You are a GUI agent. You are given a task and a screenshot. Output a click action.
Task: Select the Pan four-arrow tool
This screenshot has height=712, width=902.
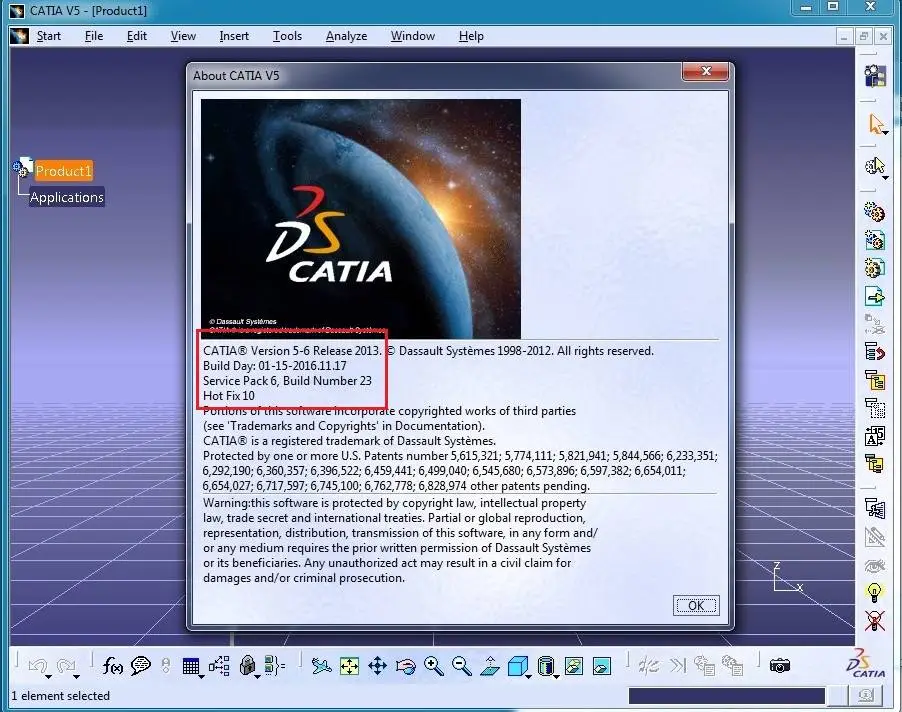[377, 666]
